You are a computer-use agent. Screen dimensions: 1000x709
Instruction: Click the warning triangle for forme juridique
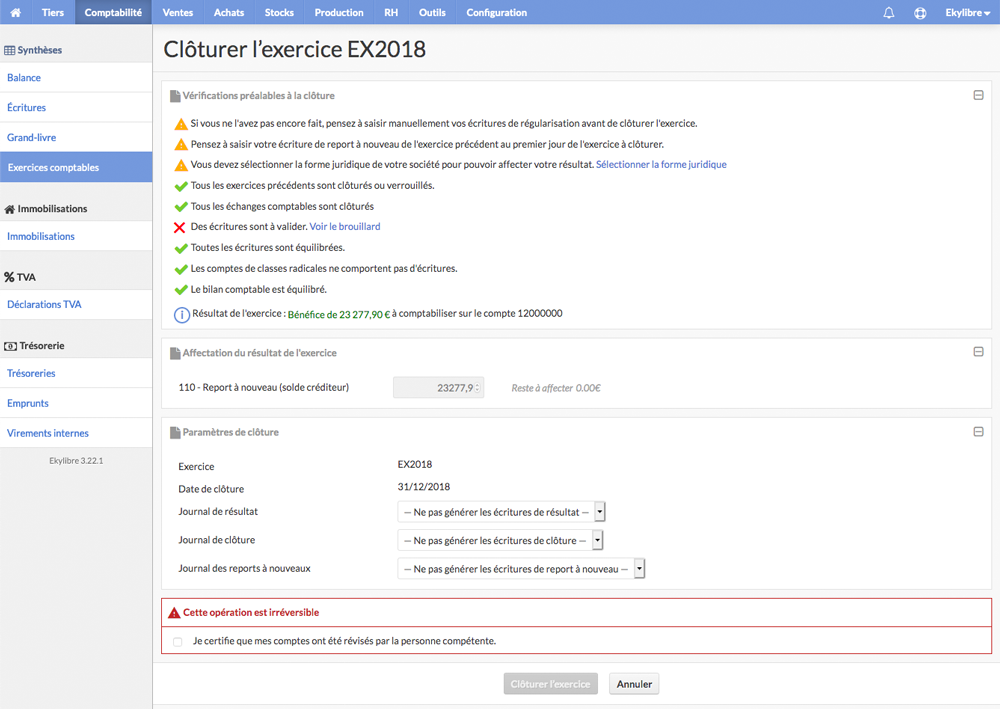(x=181, y=165)
